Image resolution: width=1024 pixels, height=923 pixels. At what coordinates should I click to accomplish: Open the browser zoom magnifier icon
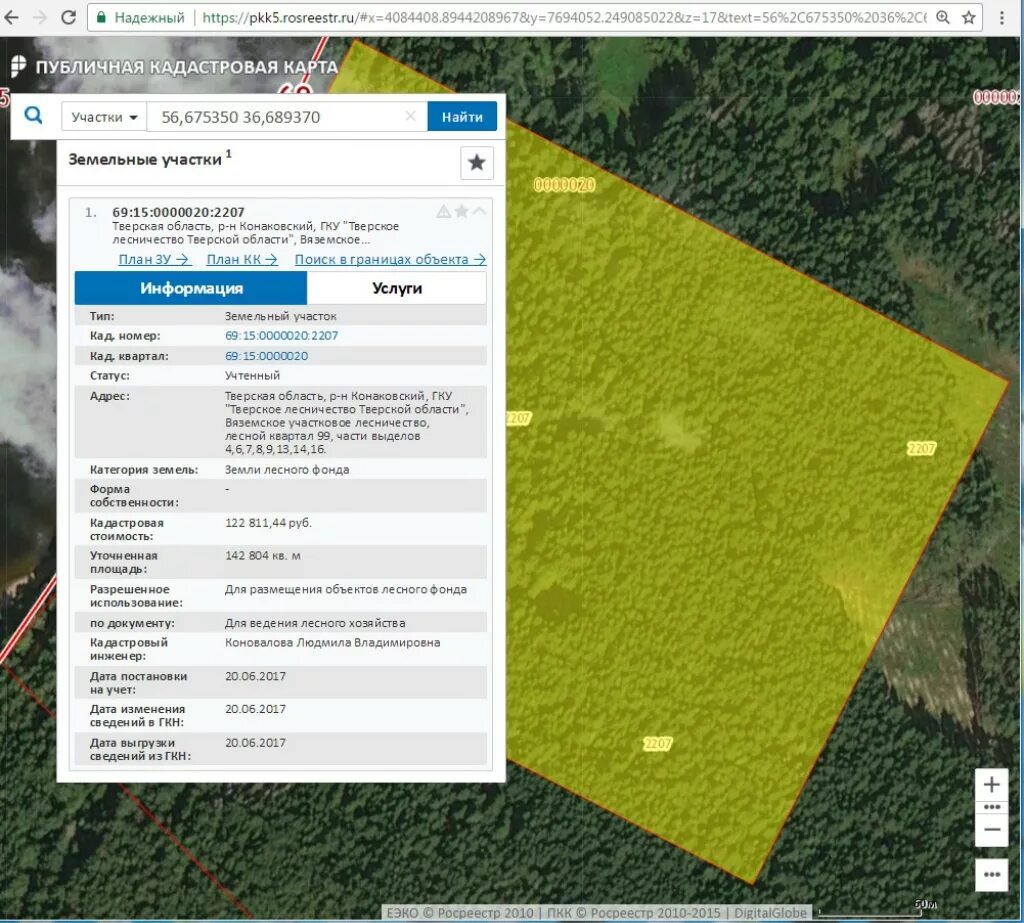pyautogui.click(x=942, y=18)
